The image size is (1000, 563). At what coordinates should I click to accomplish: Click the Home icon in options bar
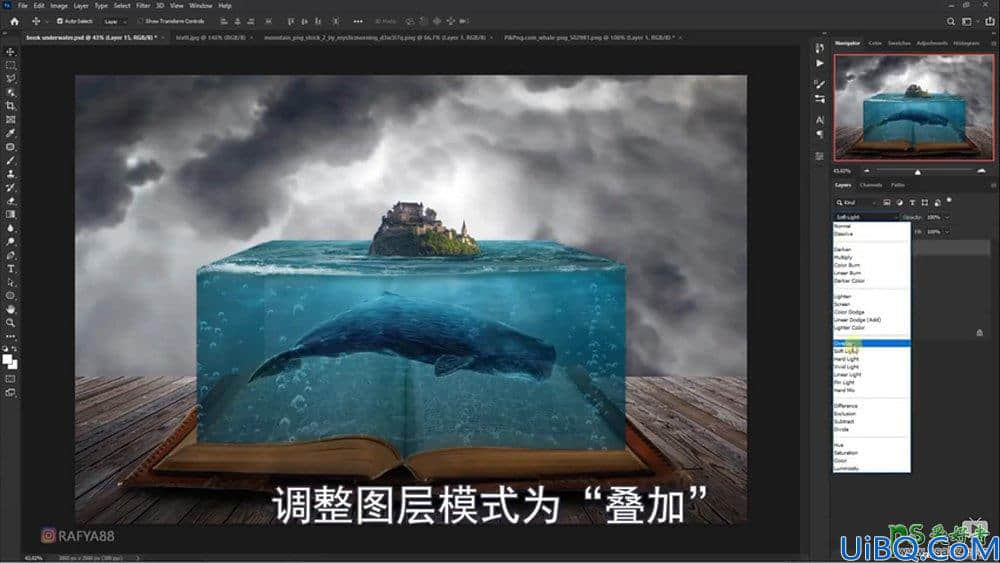click(x=14, y=21)
